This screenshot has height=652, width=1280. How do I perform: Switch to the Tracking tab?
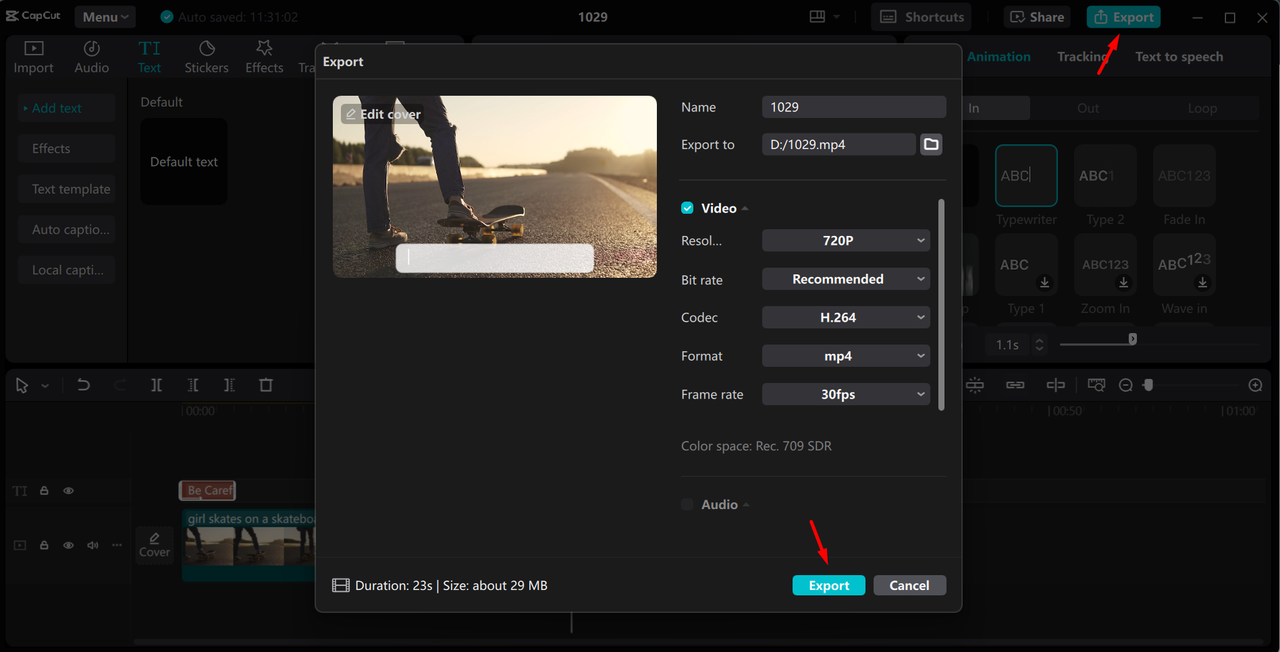pos(1082,57)
